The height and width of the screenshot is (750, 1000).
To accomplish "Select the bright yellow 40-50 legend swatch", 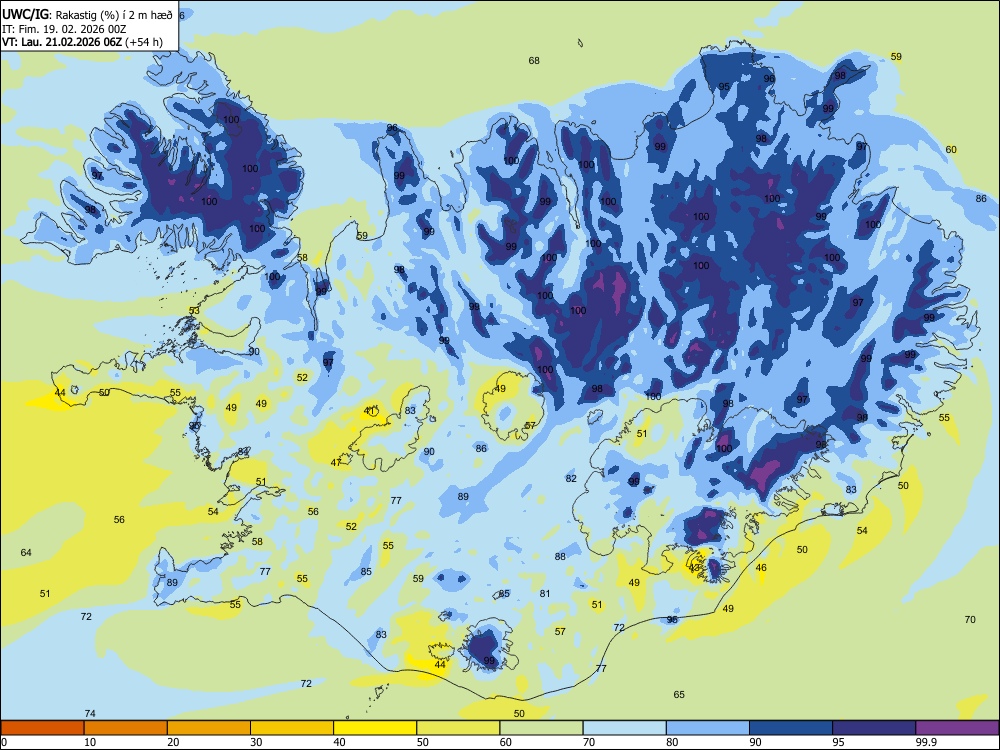I will click(x=375, y=728).
